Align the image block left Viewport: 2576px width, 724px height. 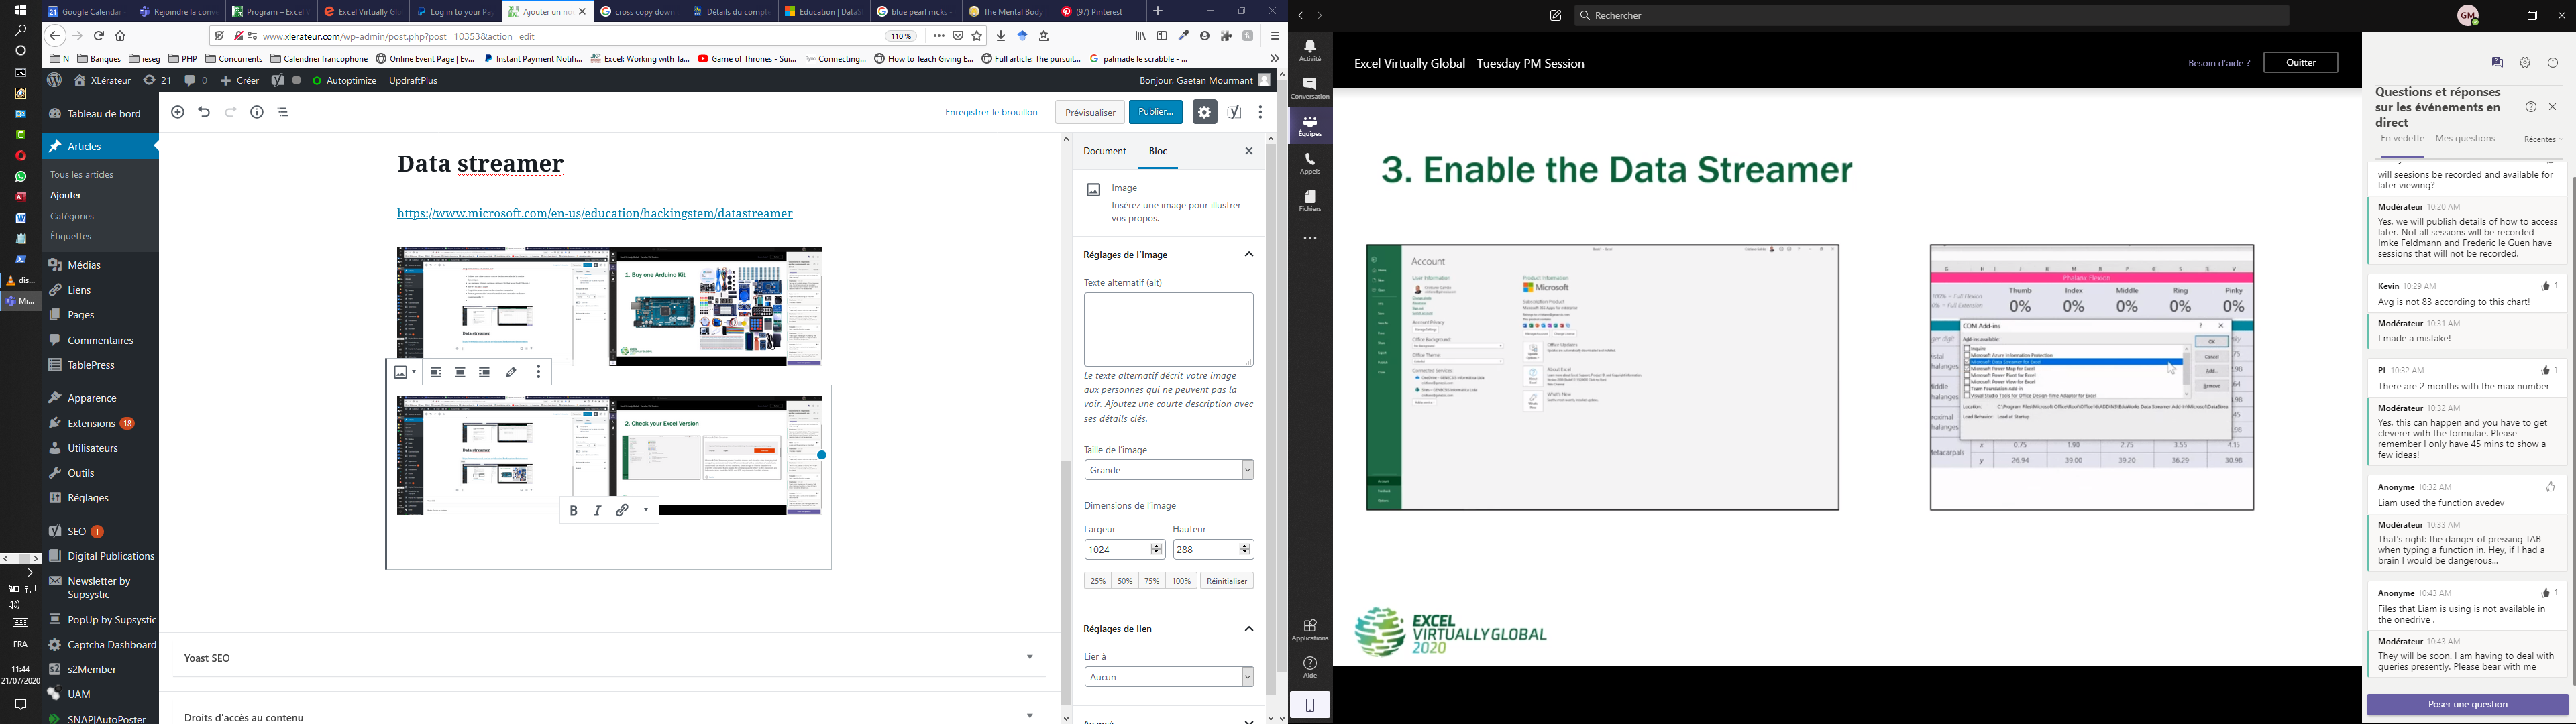436,372
